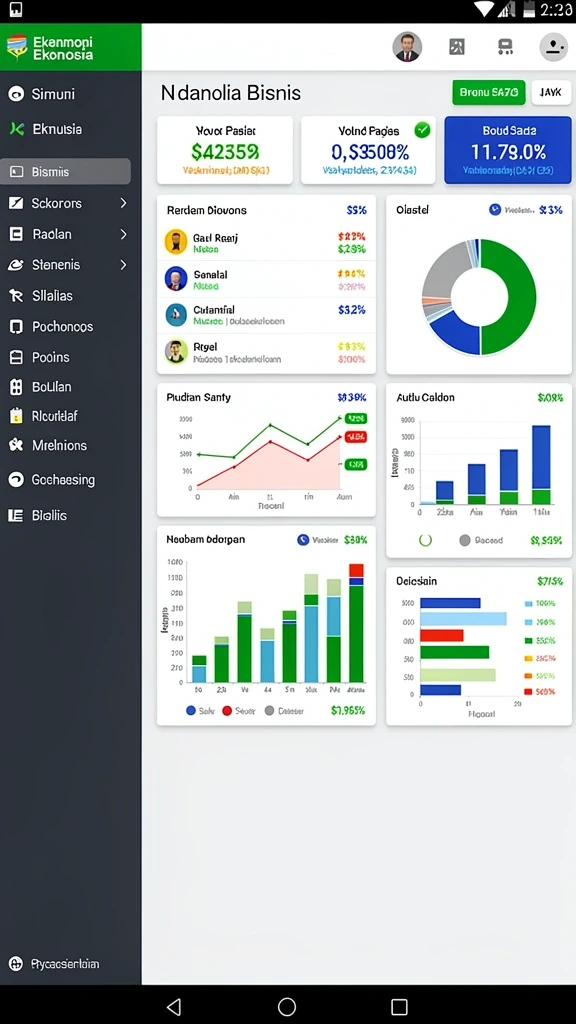This screenshot has height=1024, width=576.
Task: Click the green check badge on Volnd Pages
Action: [x=423, y=130]
